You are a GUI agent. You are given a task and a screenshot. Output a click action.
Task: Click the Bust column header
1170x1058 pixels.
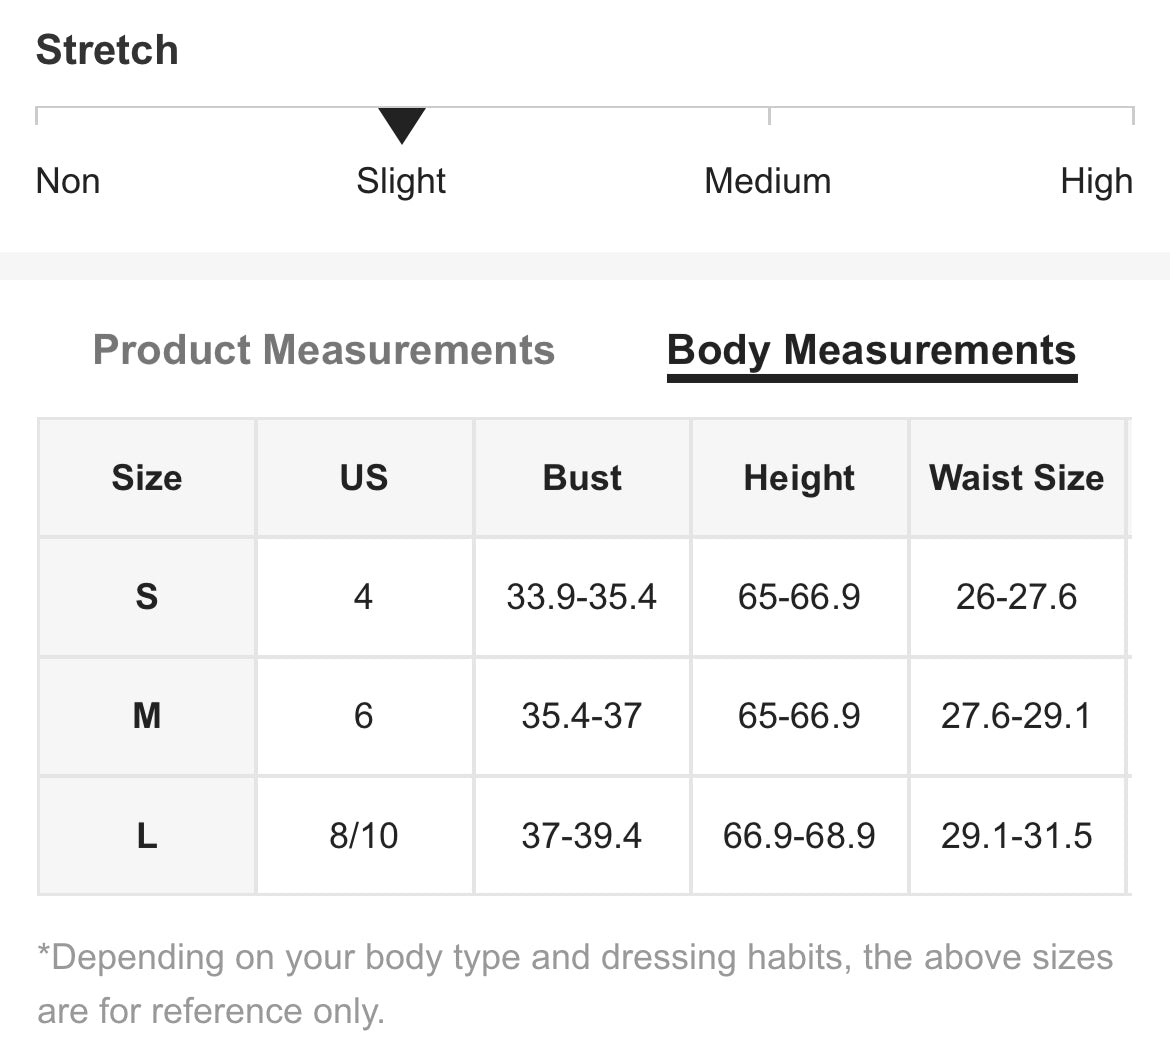pos(582,478)
